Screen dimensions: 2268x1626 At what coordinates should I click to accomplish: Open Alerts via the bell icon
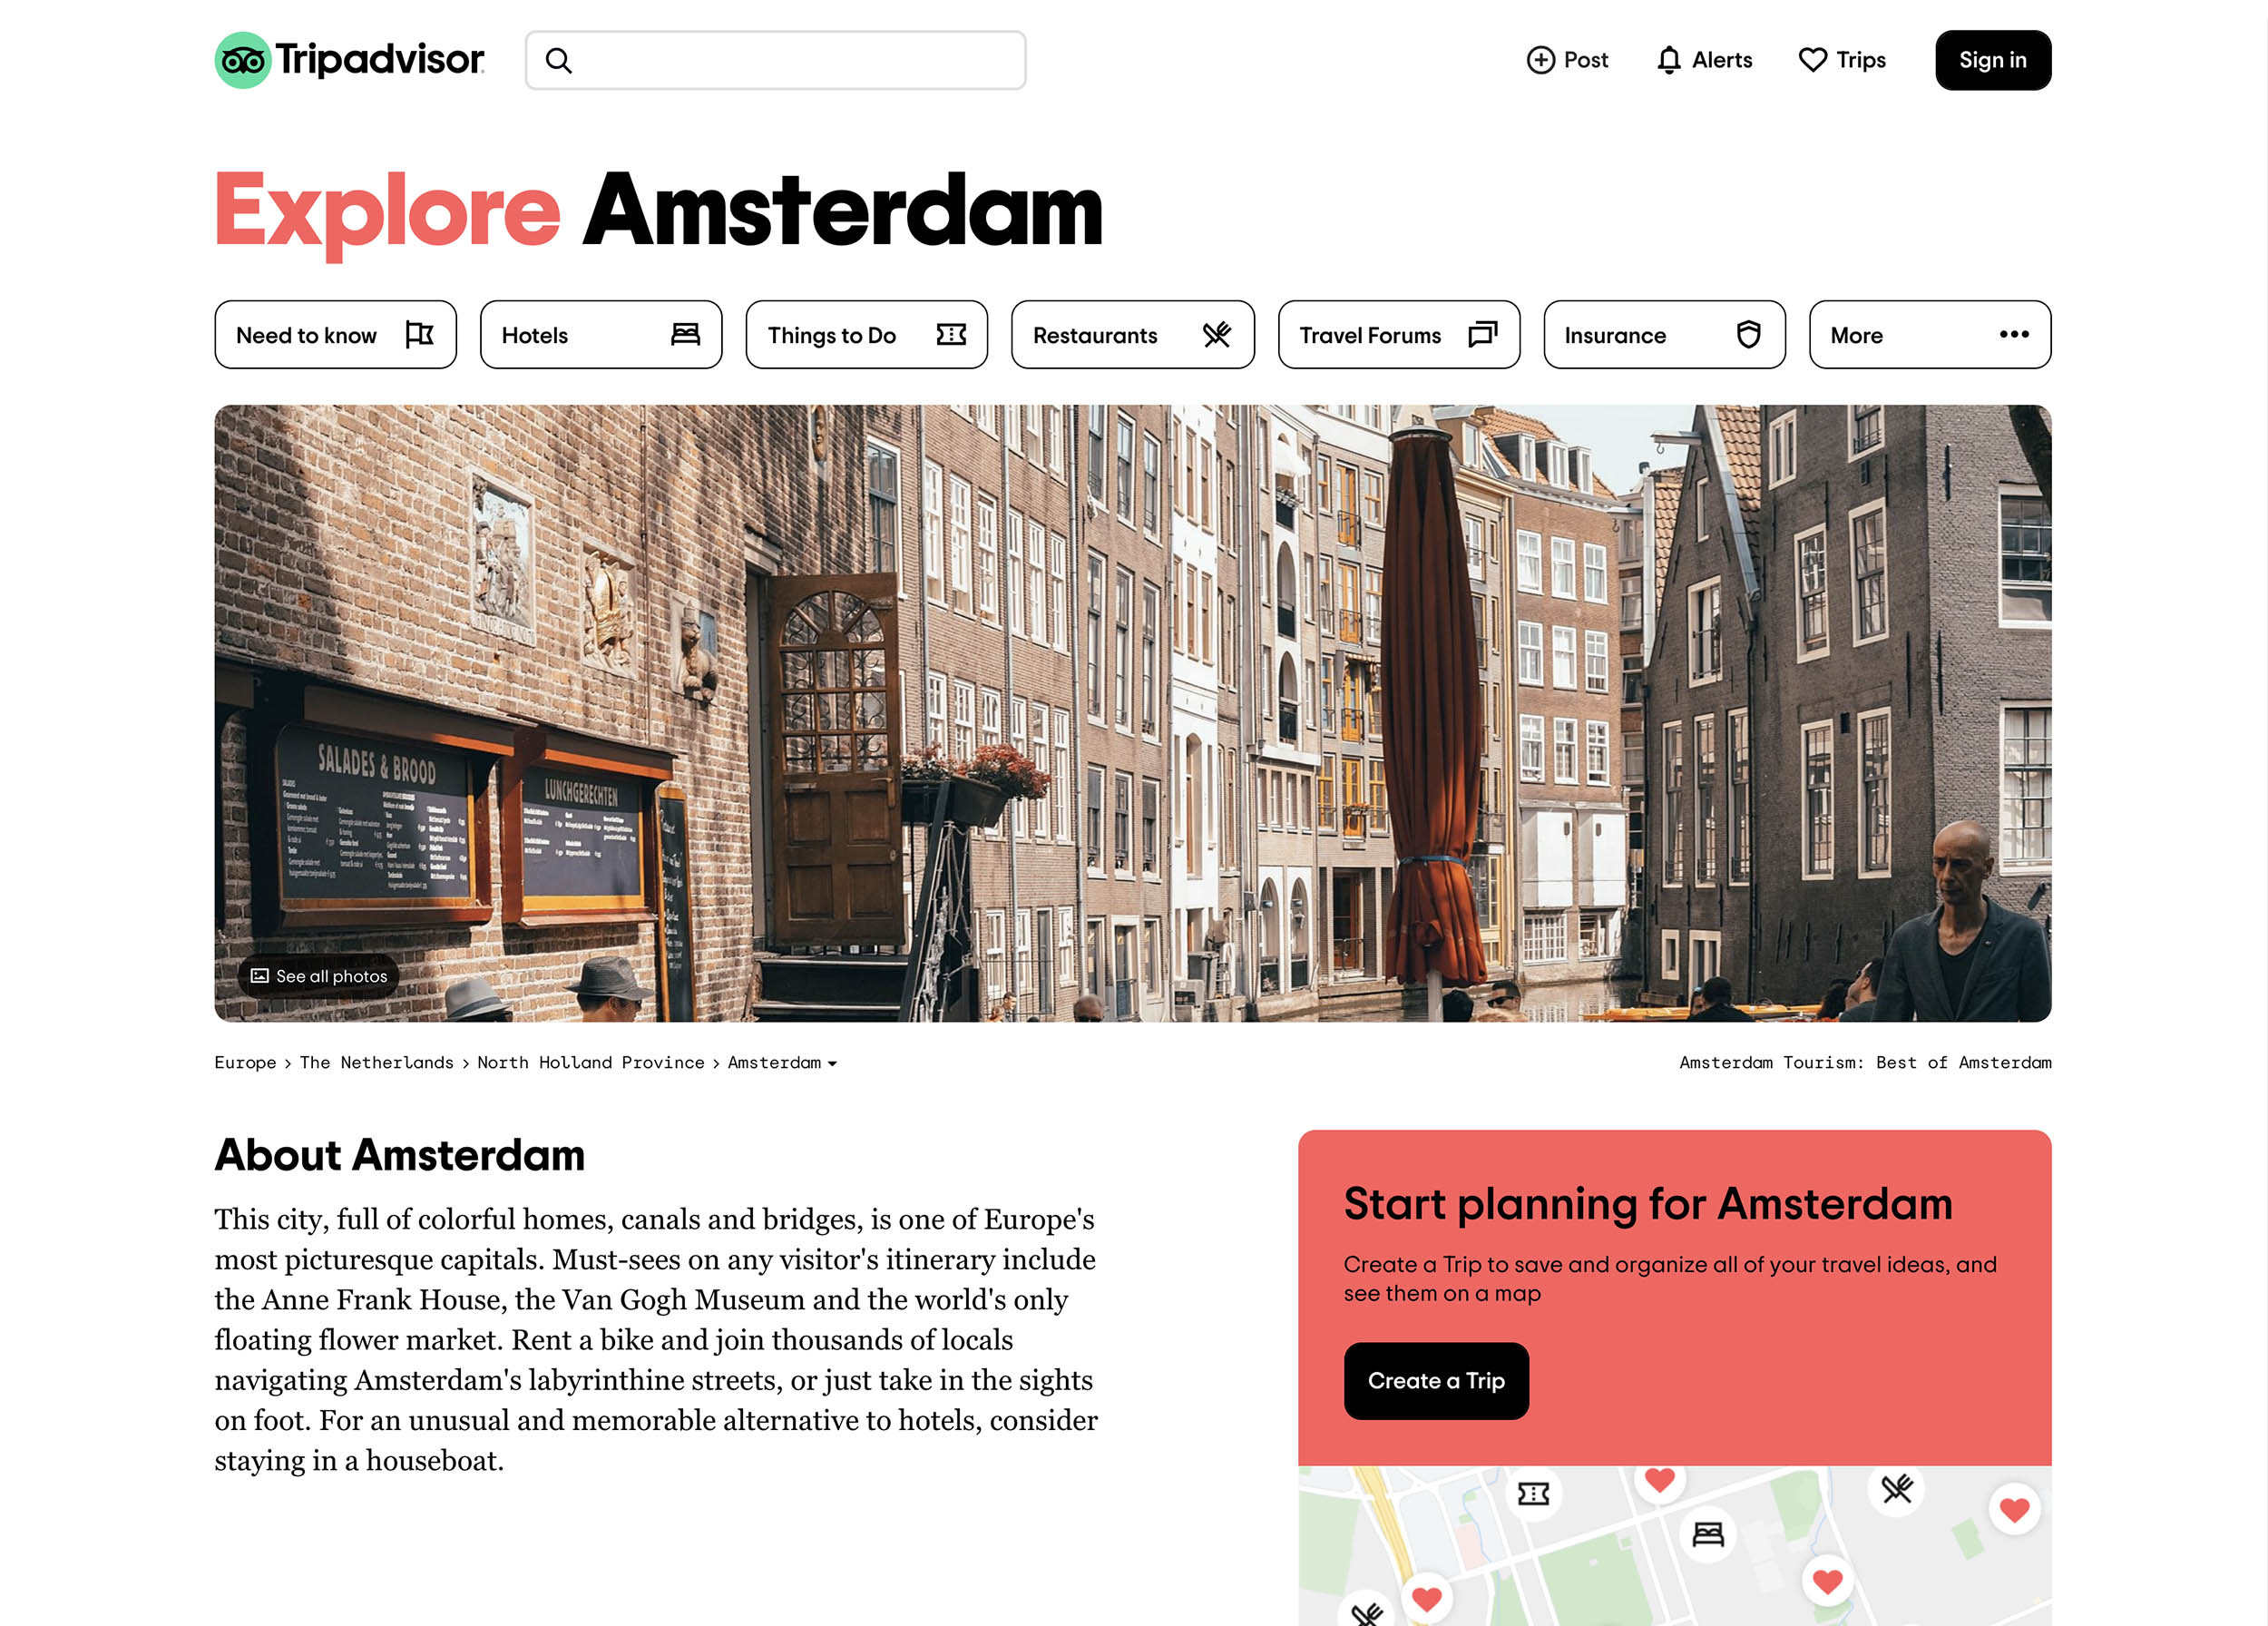coord(1668,60)
